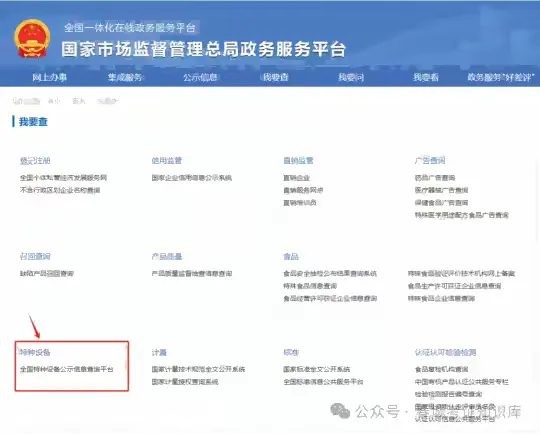This screenshot has width=540, height=434.
Task: Open the 药品广告查询 link
Action: (x=435, y=178)
